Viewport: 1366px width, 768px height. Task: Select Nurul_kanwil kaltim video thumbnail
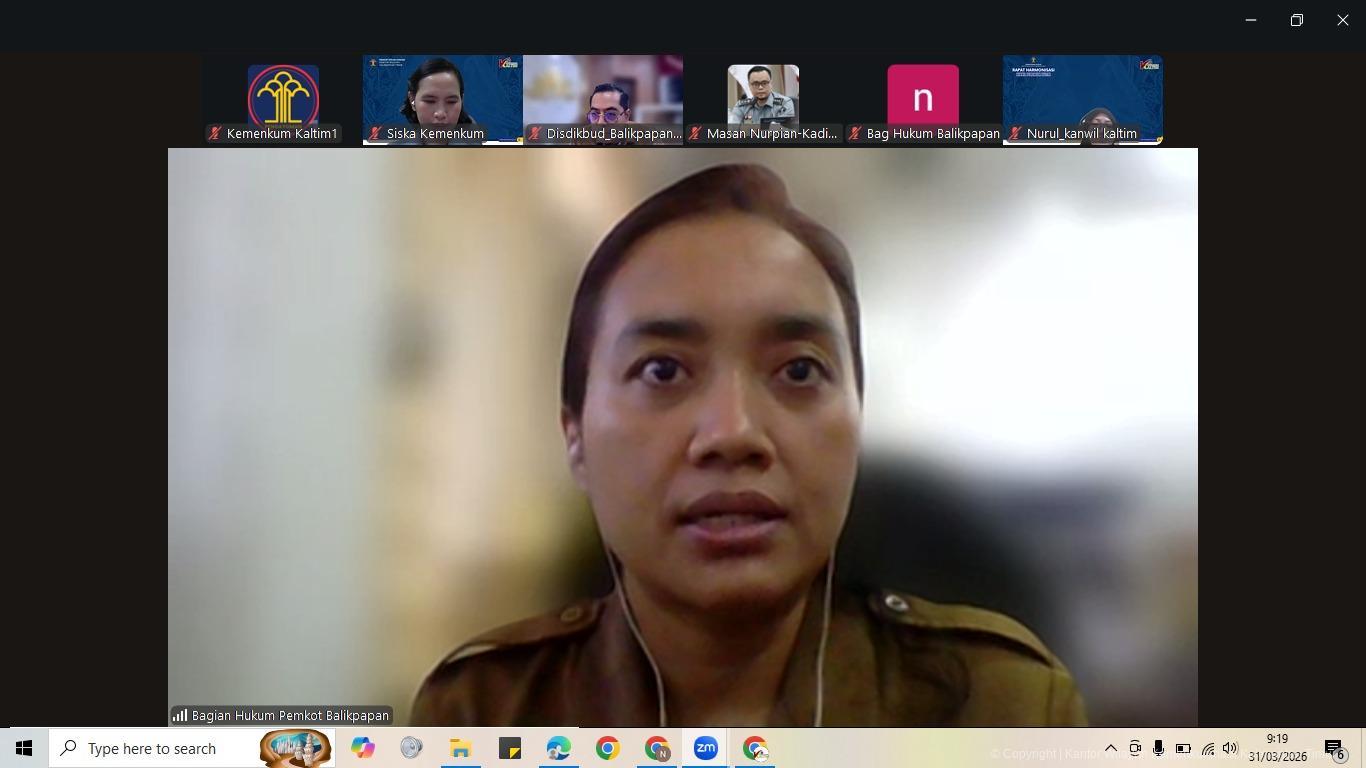[1083, 99]
